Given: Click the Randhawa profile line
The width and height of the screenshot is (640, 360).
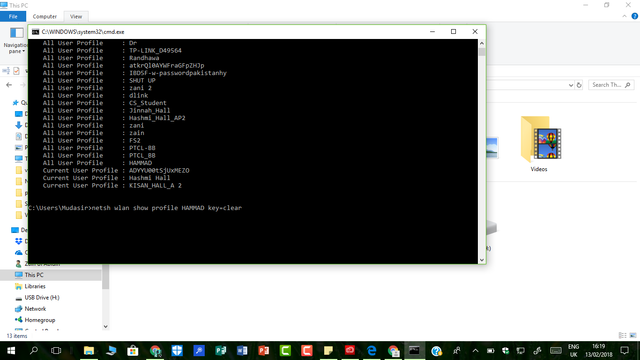Looking at the screenshot, I should click(x=101, y=58).
